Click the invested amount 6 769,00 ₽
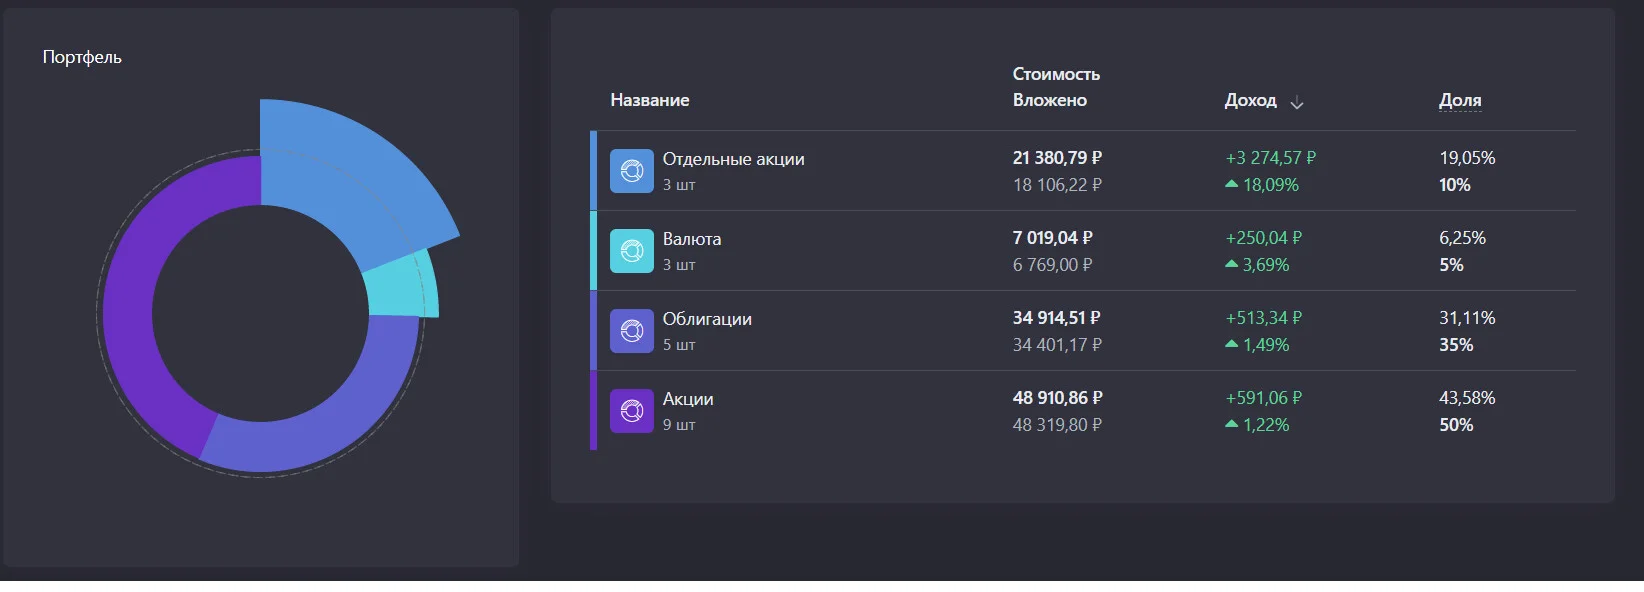 pyautogui.click(x=1053, y=265)
